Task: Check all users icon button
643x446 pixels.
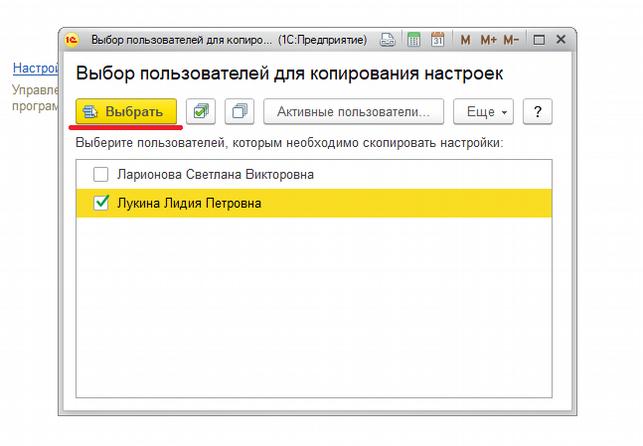Action: [x=201, y=112]
